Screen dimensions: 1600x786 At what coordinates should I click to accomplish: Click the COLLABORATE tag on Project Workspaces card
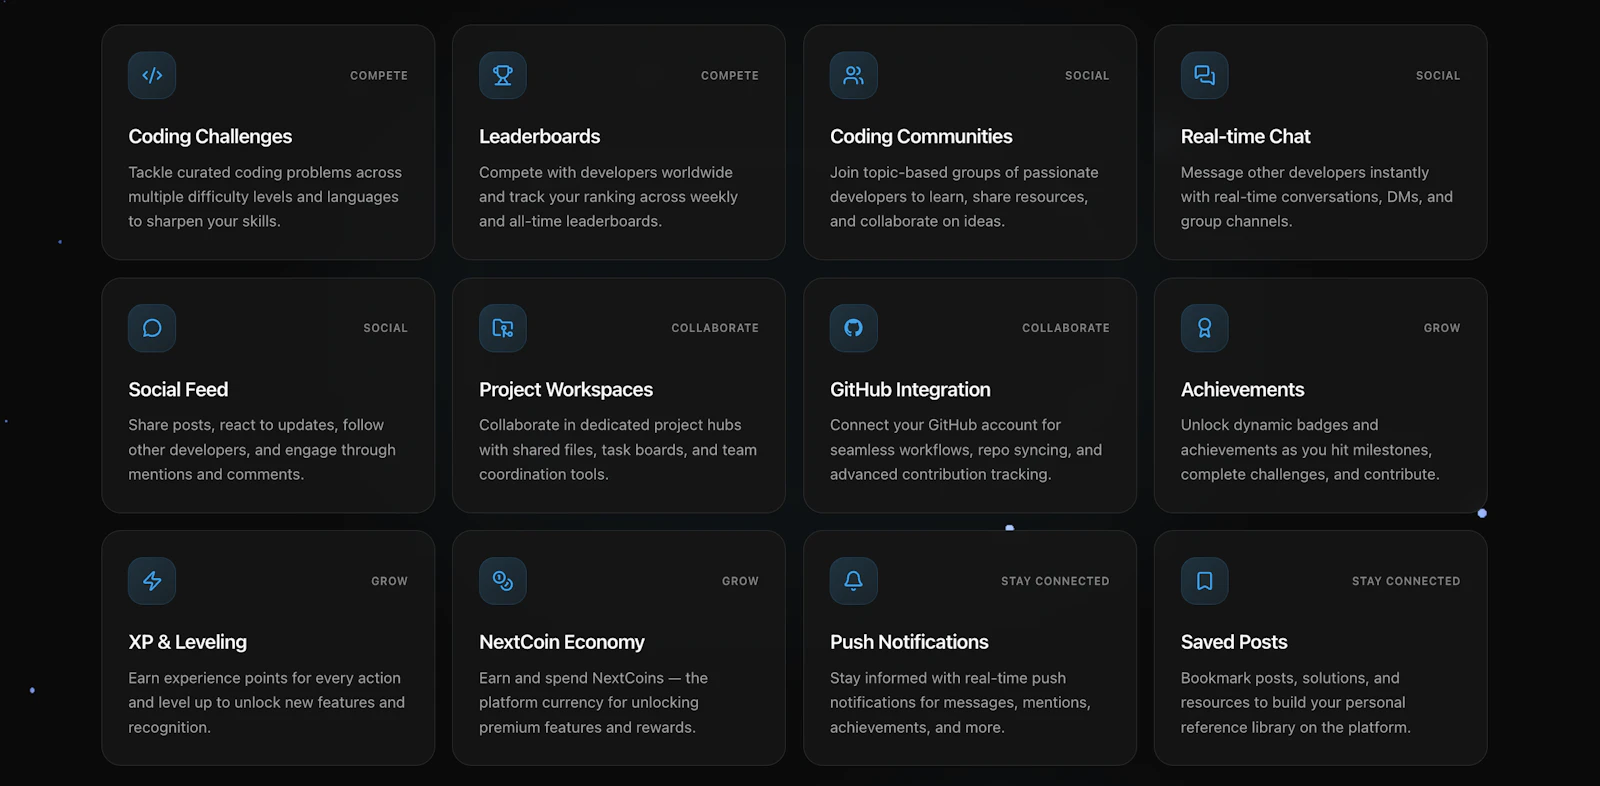715,328
